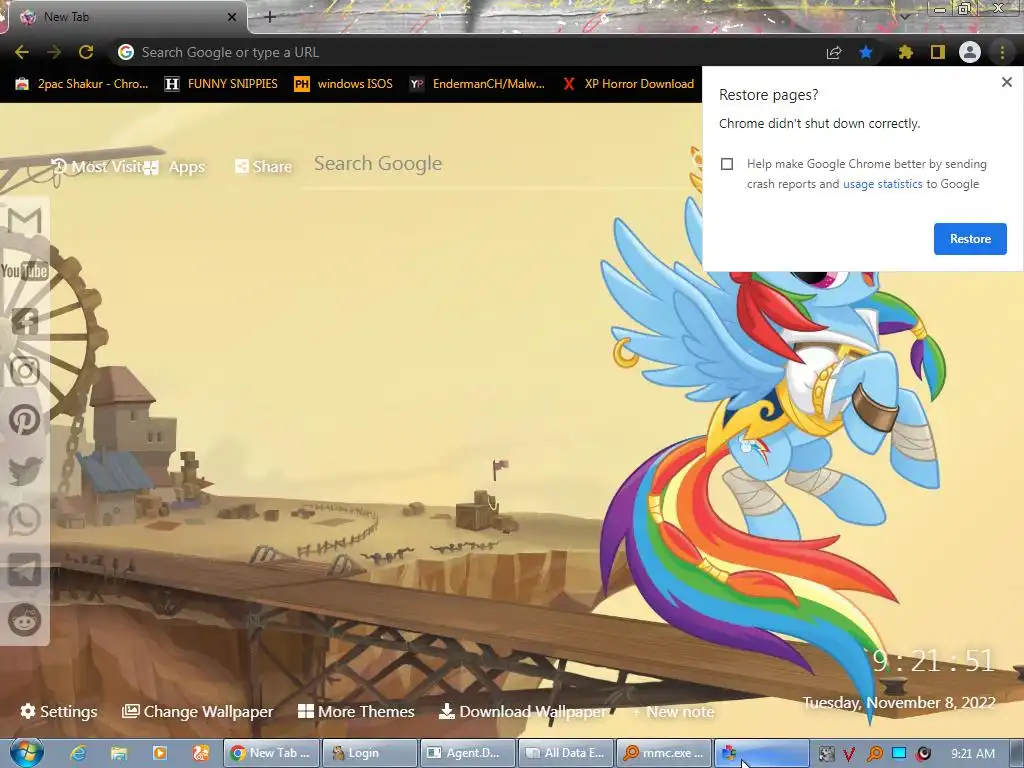Image resolution: width=1024 pixels, height=768 pixels.
Task: Click Download Wallpaper
Action: pyautogui.click(x=522, y=712)
